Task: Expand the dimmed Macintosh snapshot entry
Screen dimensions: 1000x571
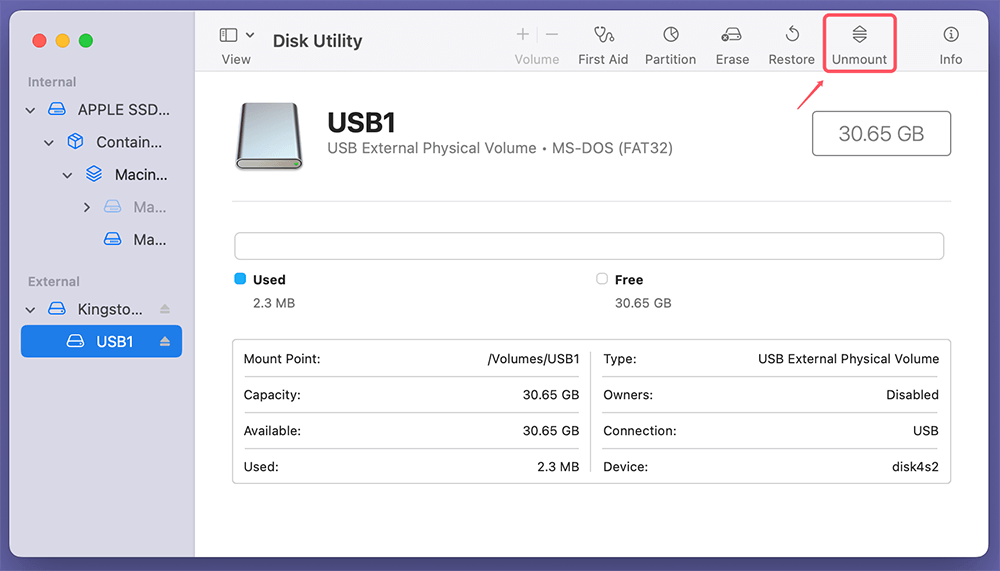Action: 87,208
